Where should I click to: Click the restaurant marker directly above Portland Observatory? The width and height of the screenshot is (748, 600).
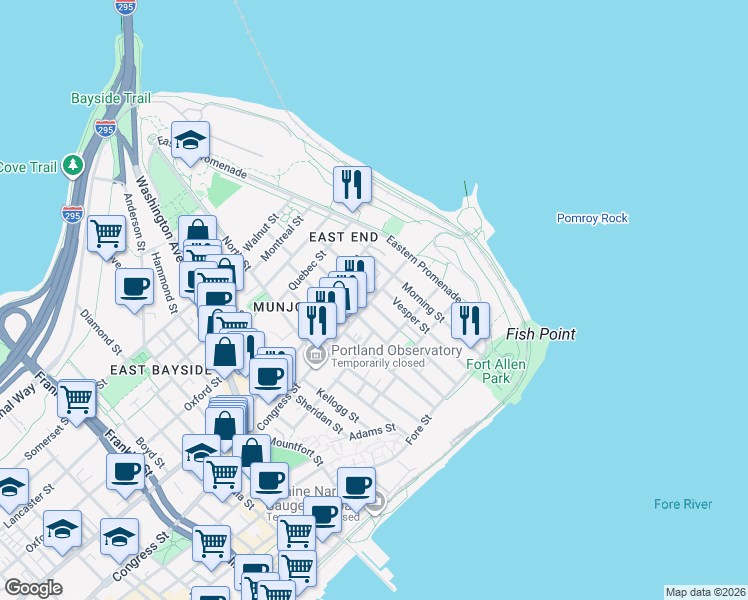[317, 322]
